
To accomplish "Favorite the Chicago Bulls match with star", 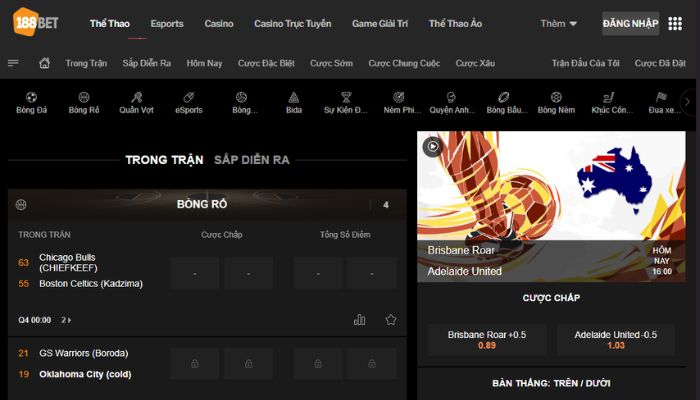I will point(391,320).
